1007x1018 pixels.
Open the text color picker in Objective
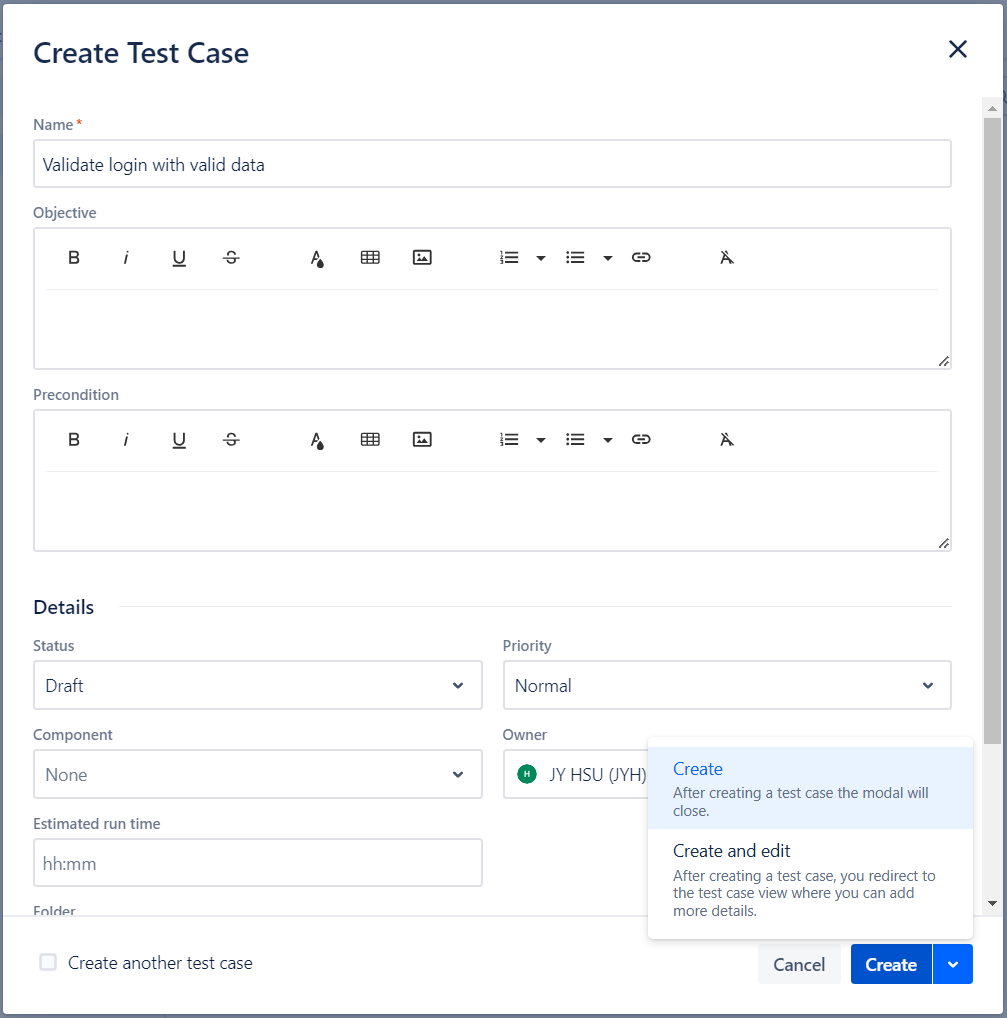[317, 258]
